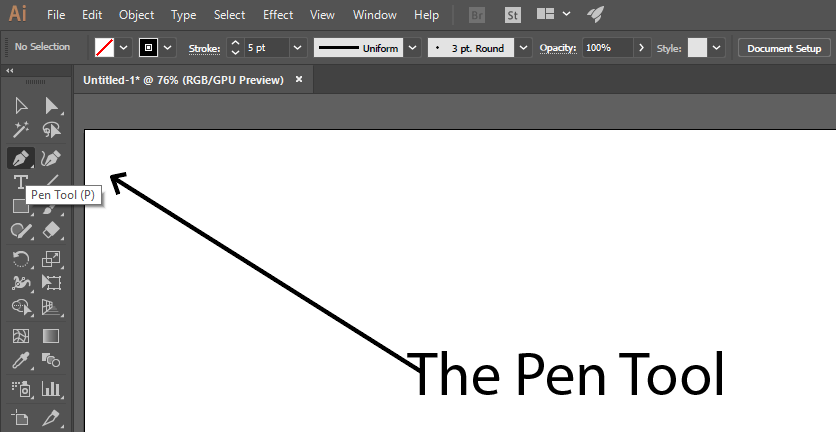Viewport: 836px width, 432px height.
Task: Select the Pen tool
Action: pyautogui.click(x=20, y=158)
